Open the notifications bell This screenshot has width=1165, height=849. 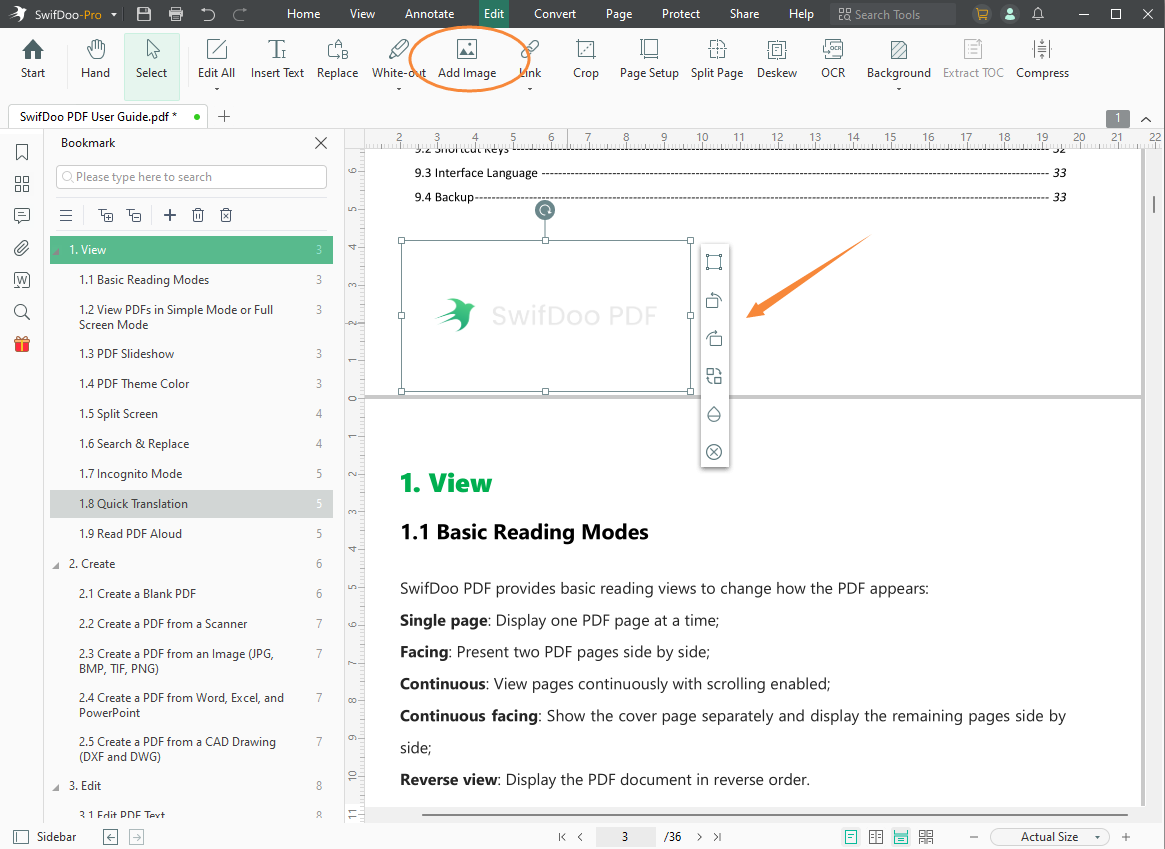point(1038,14)
